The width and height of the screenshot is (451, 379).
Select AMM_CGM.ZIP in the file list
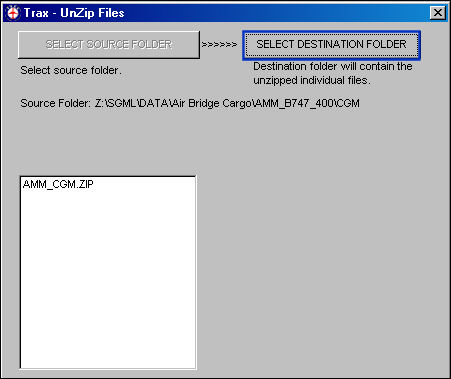(58, 184)
